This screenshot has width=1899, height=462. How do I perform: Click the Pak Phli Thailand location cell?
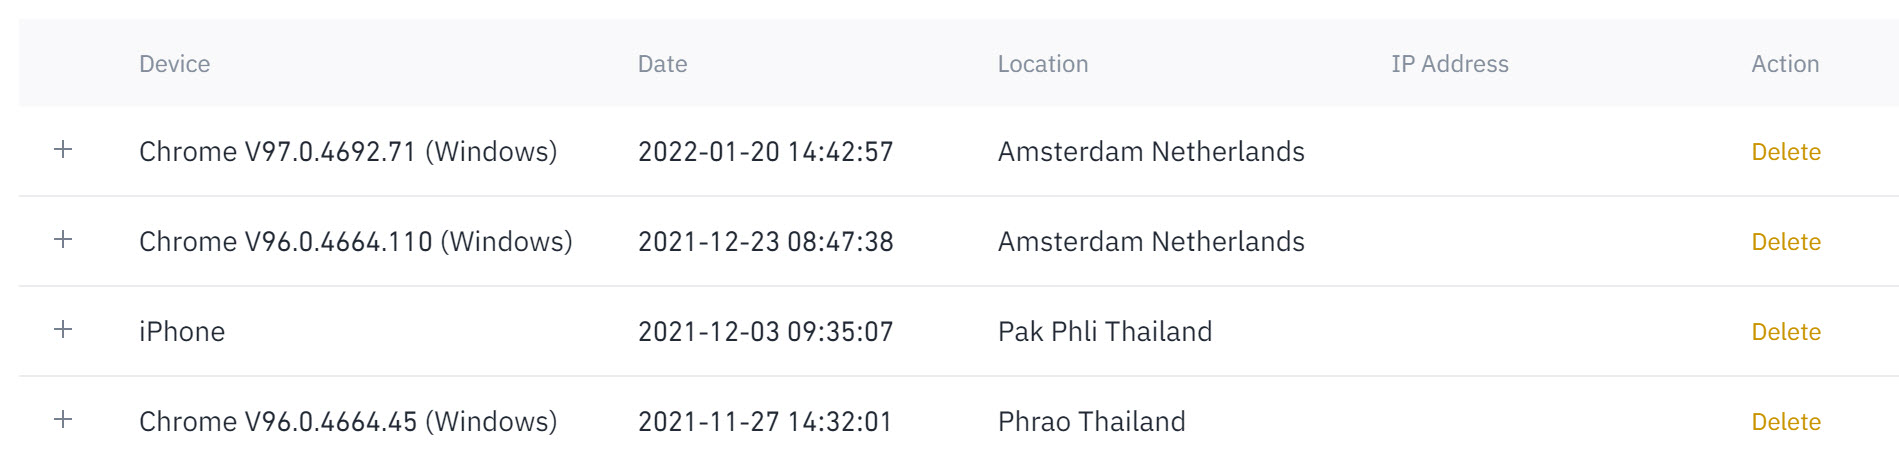1105,332
